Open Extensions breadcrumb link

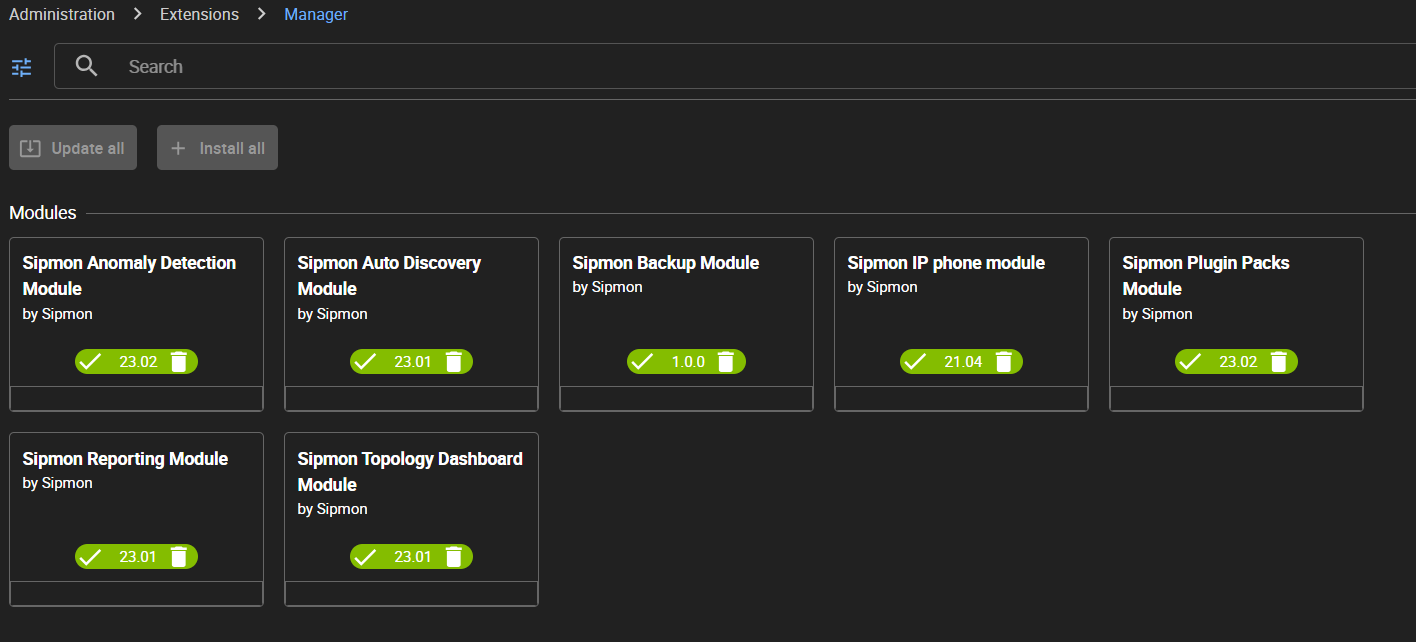199,14
